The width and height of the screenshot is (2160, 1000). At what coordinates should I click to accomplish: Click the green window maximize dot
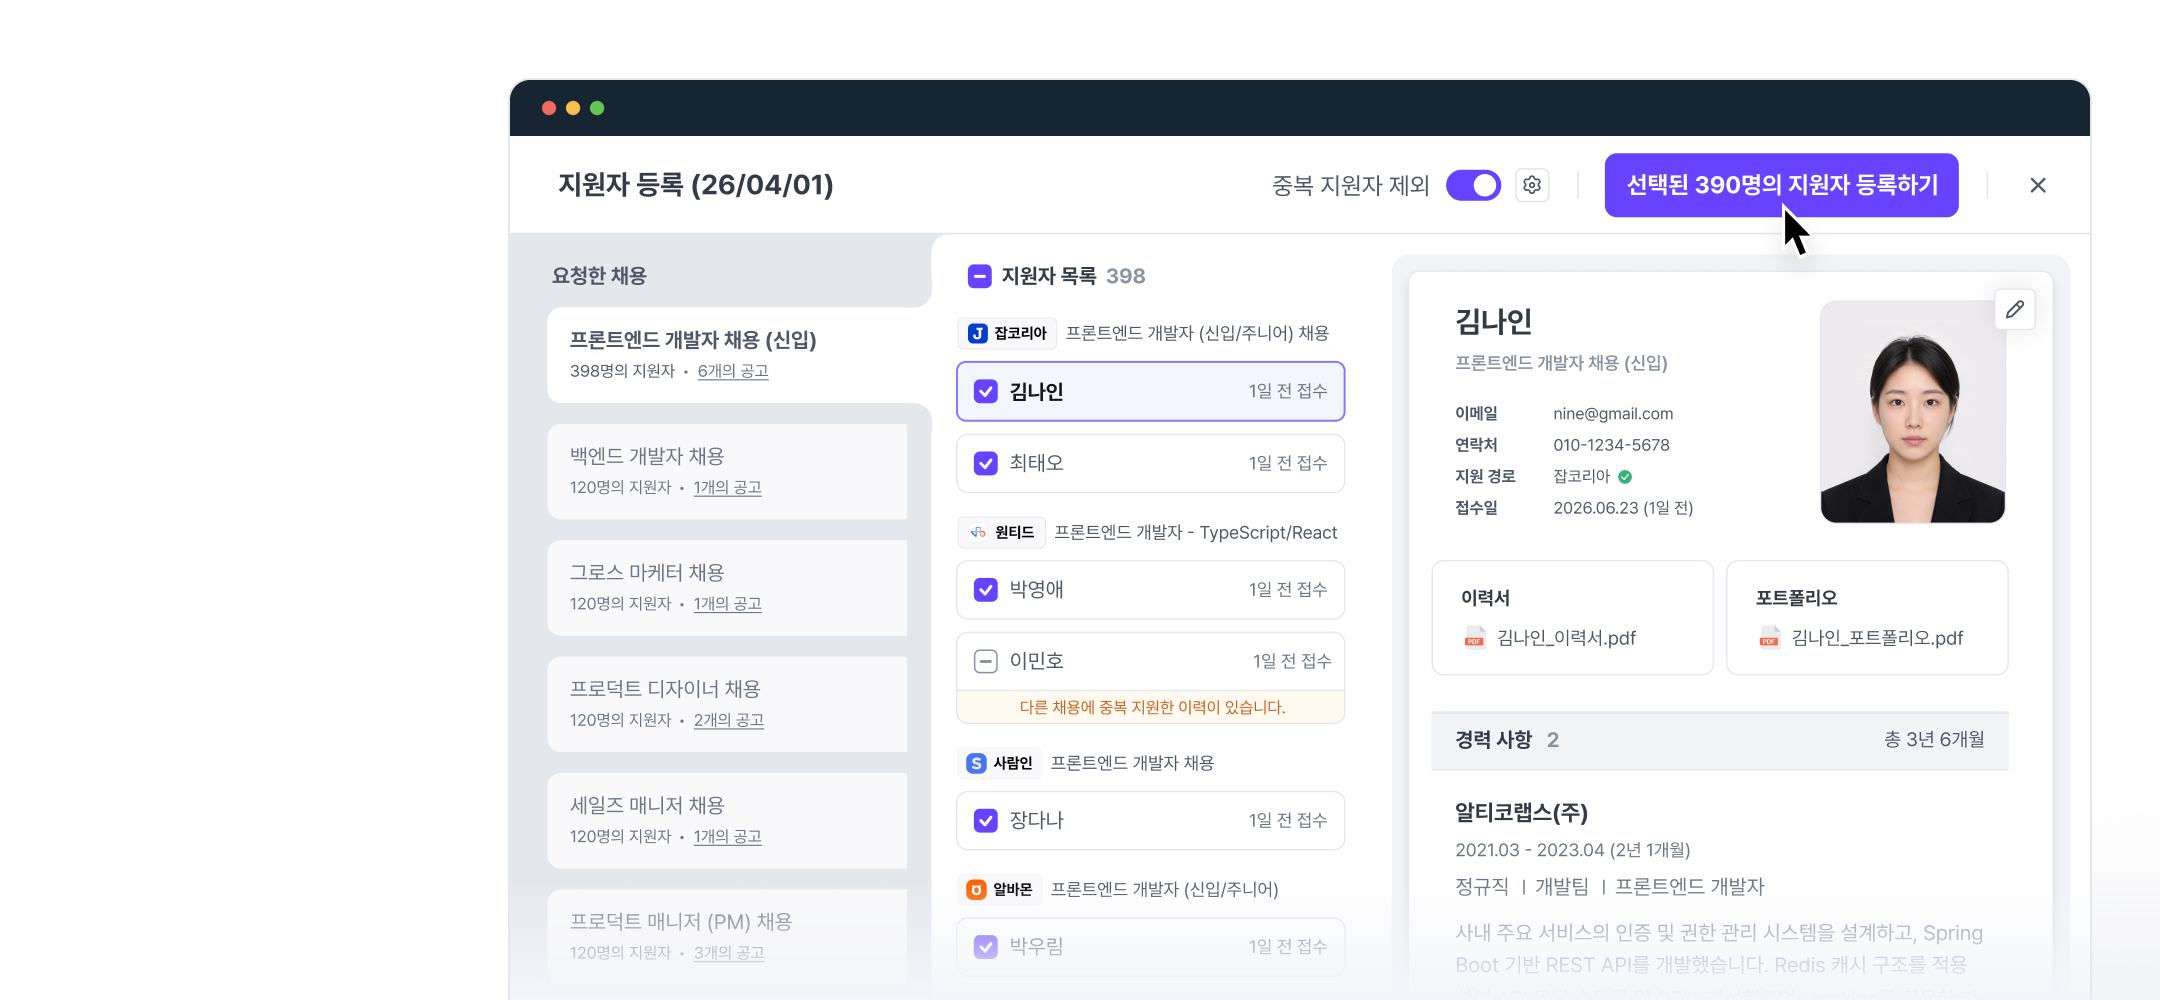(597, 108)
